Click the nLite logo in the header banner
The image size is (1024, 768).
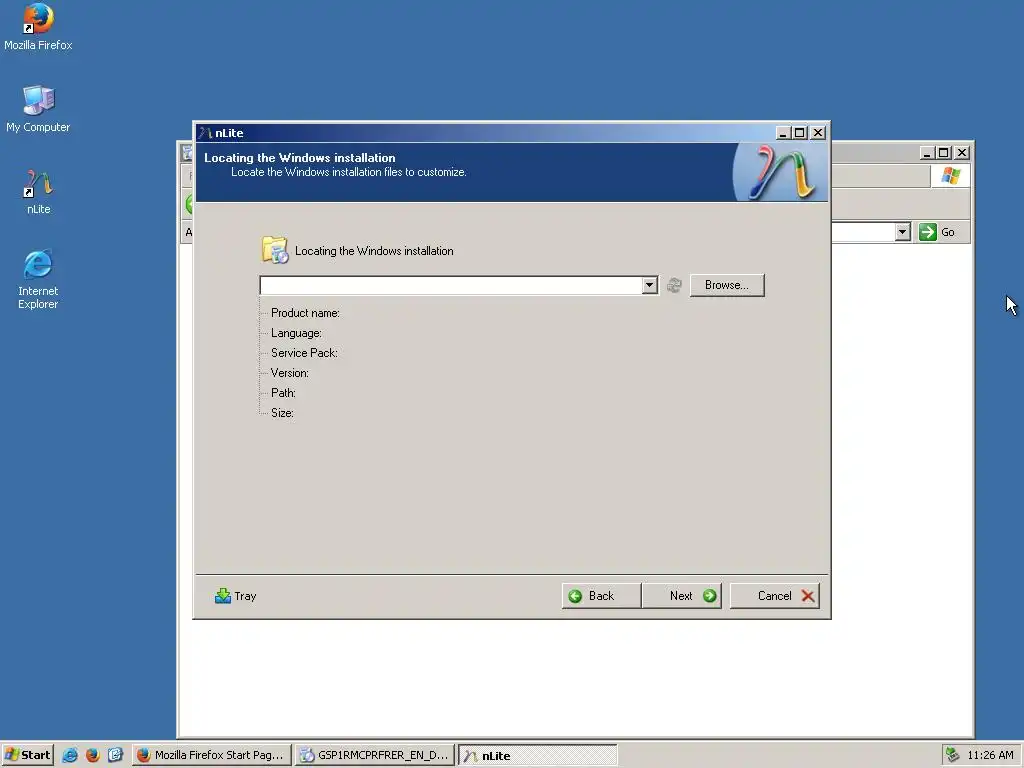pos(780,172)
